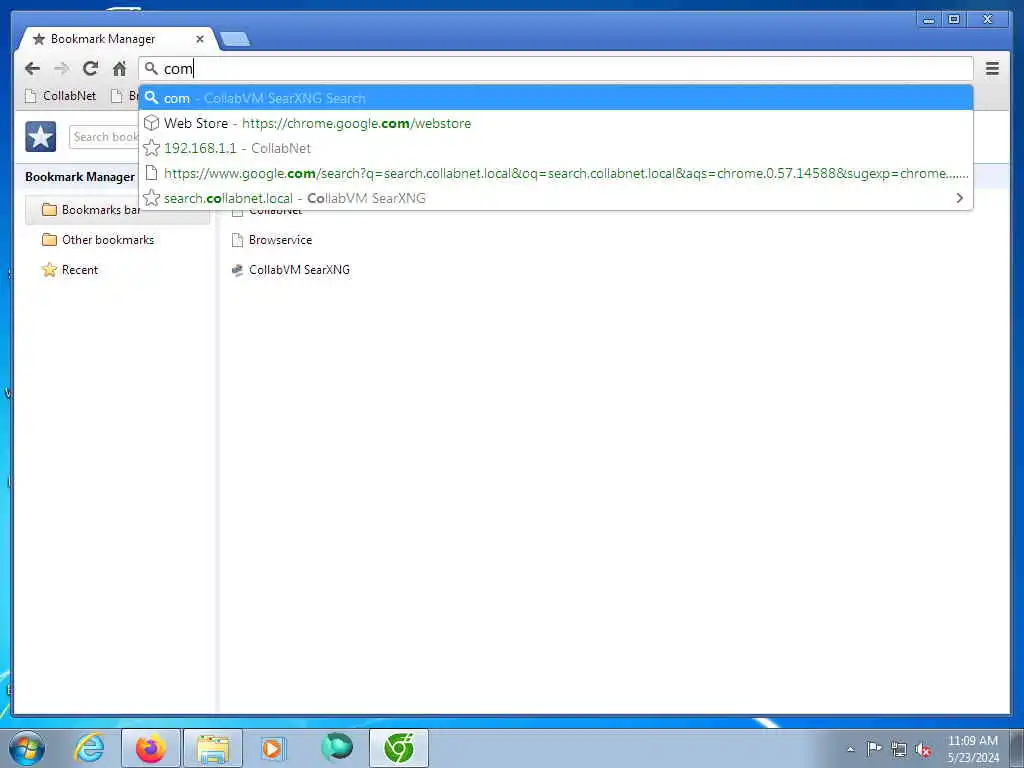Click the Browservice page icon

pos(238,240)
